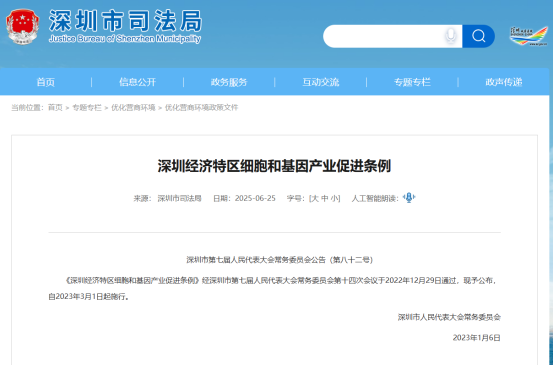Set font size to 大

click(x=315, y=198)
